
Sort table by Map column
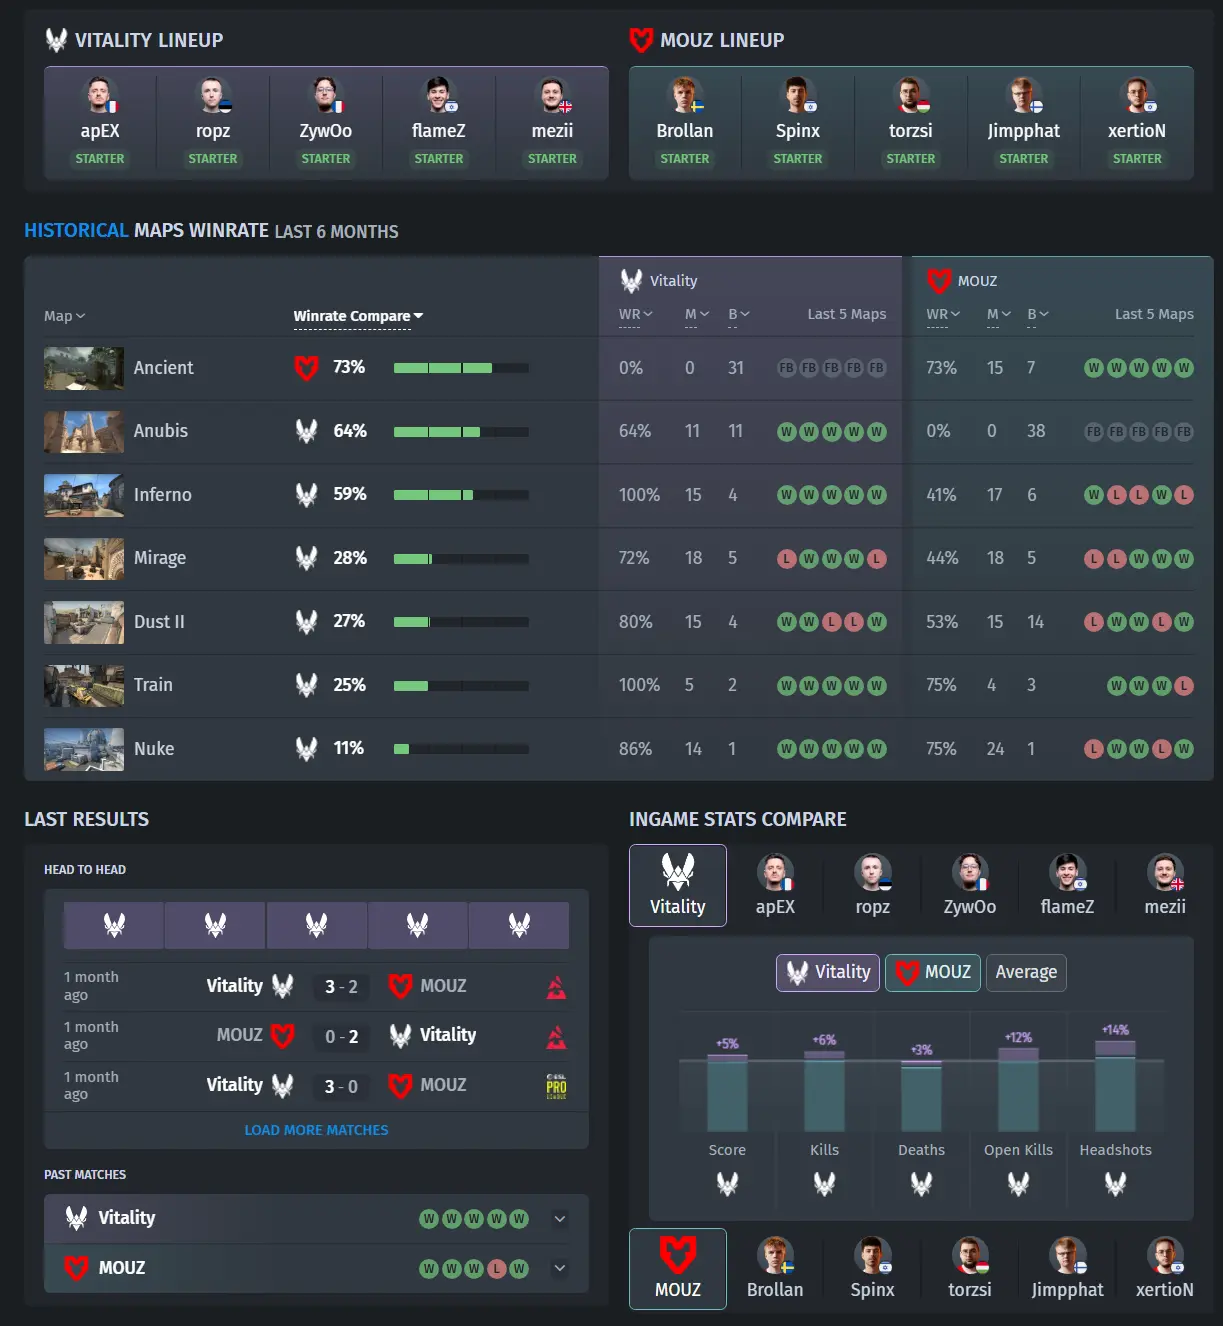[x=65, y=316]
